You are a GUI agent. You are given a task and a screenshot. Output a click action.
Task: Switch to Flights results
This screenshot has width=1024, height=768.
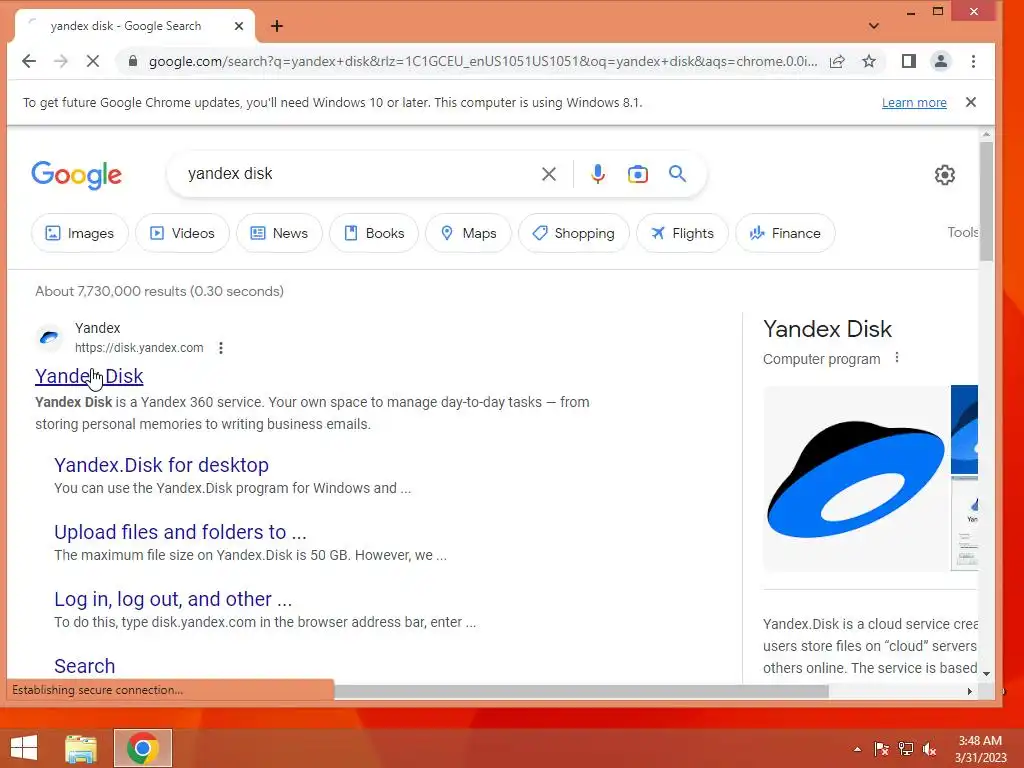tap(682, 233)
